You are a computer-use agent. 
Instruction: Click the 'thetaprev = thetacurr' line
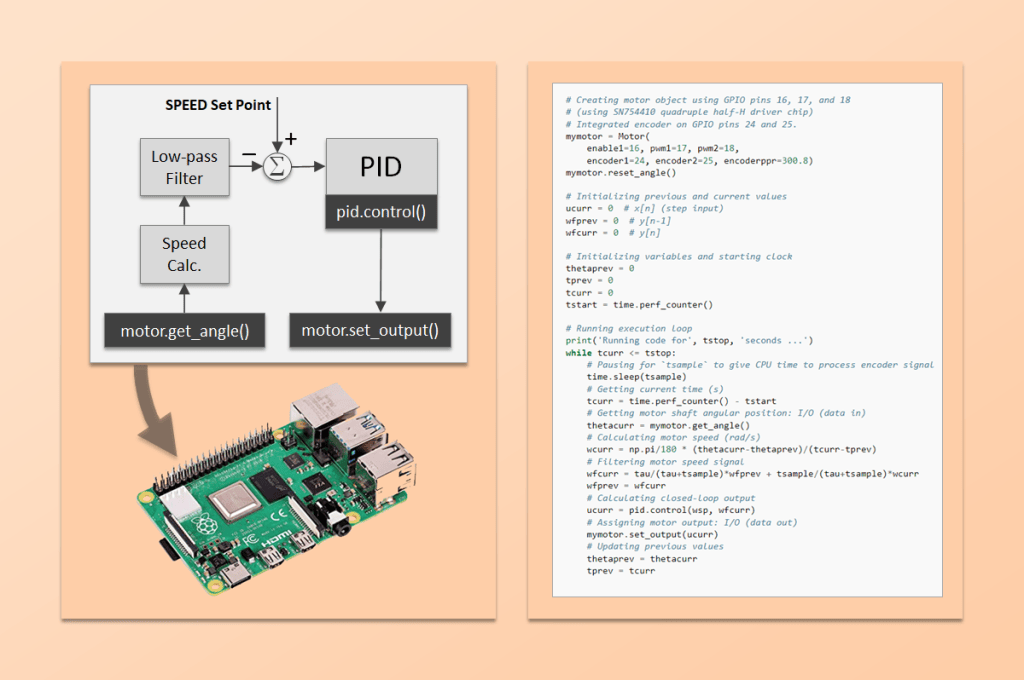[641, 559]
